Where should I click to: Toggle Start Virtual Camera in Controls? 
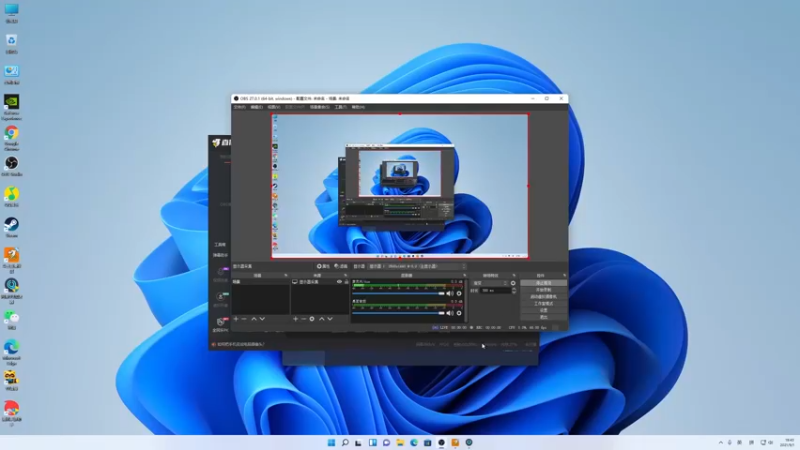point(543,296)
